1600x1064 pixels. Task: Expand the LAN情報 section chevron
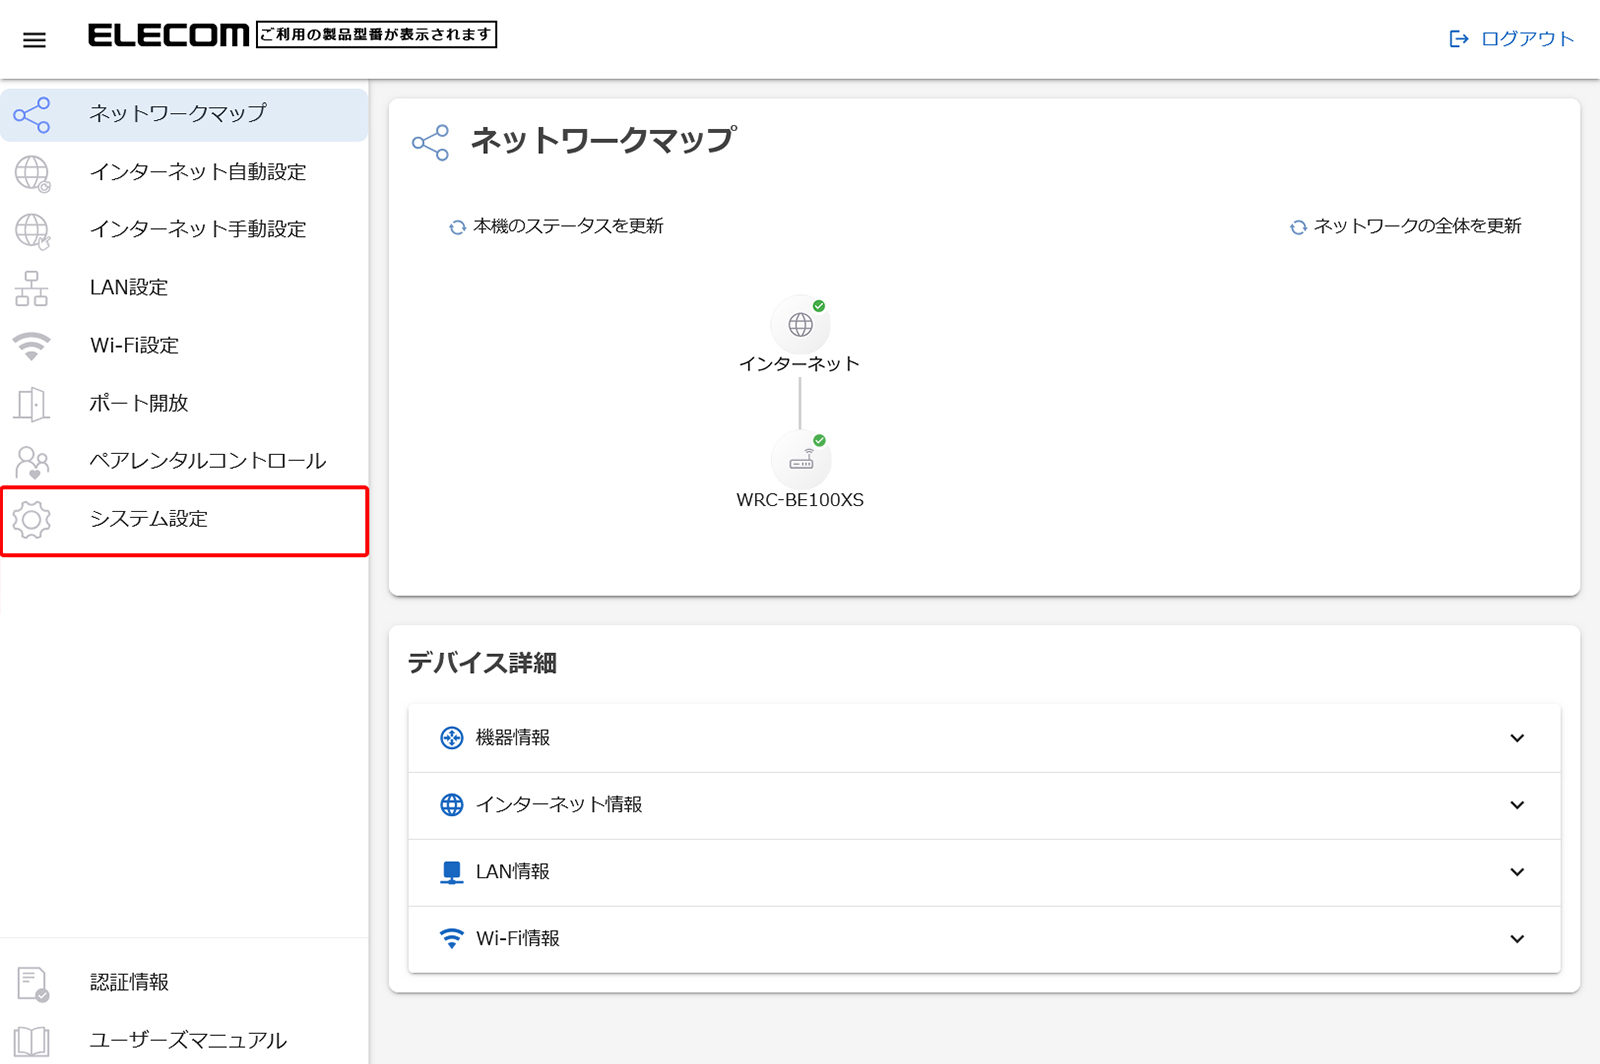pos(1517,872)
